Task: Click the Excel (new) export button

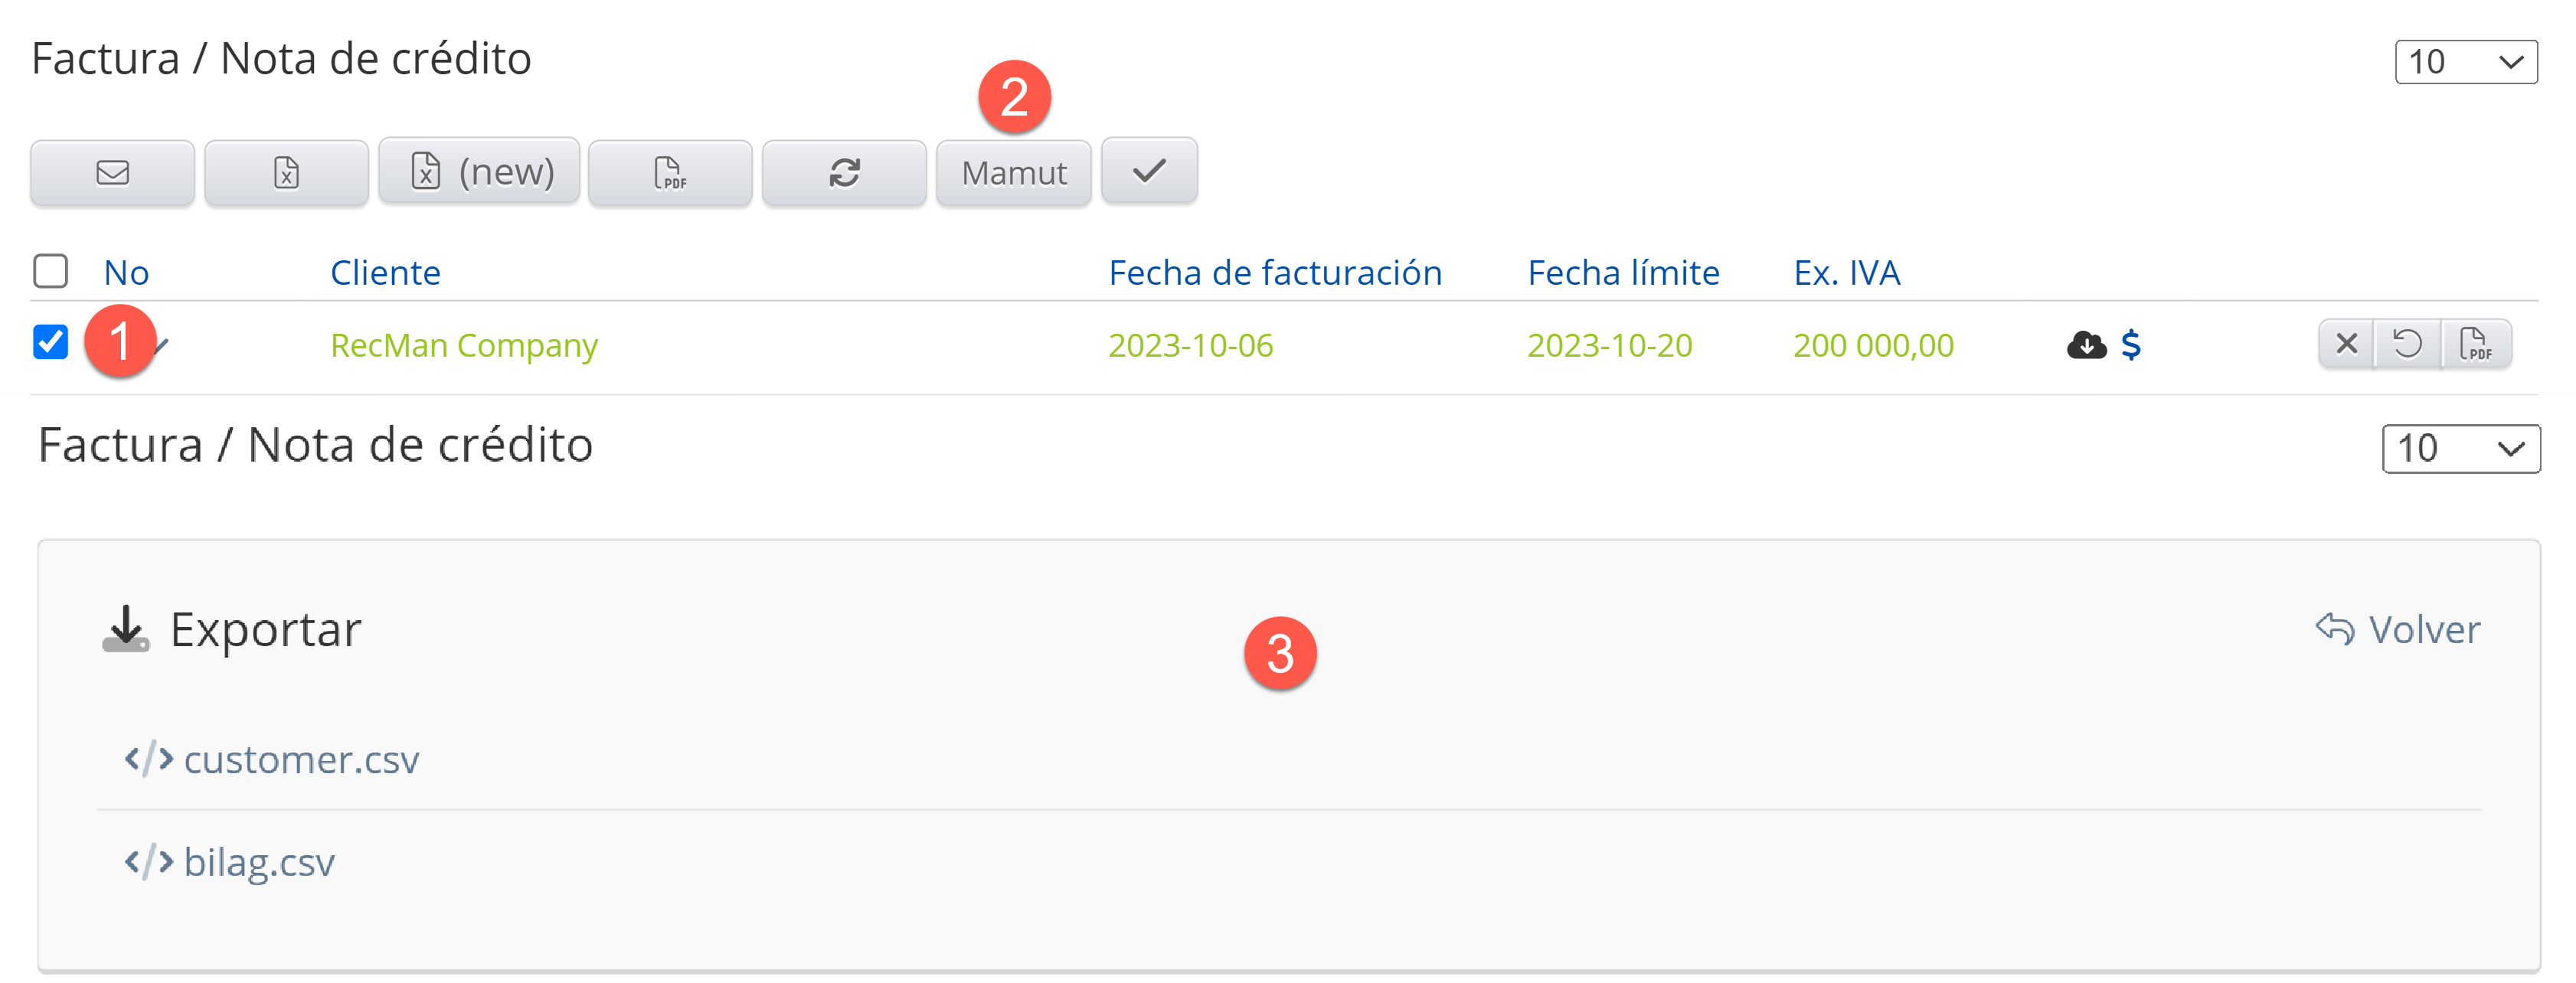Action: pos(479,172)
